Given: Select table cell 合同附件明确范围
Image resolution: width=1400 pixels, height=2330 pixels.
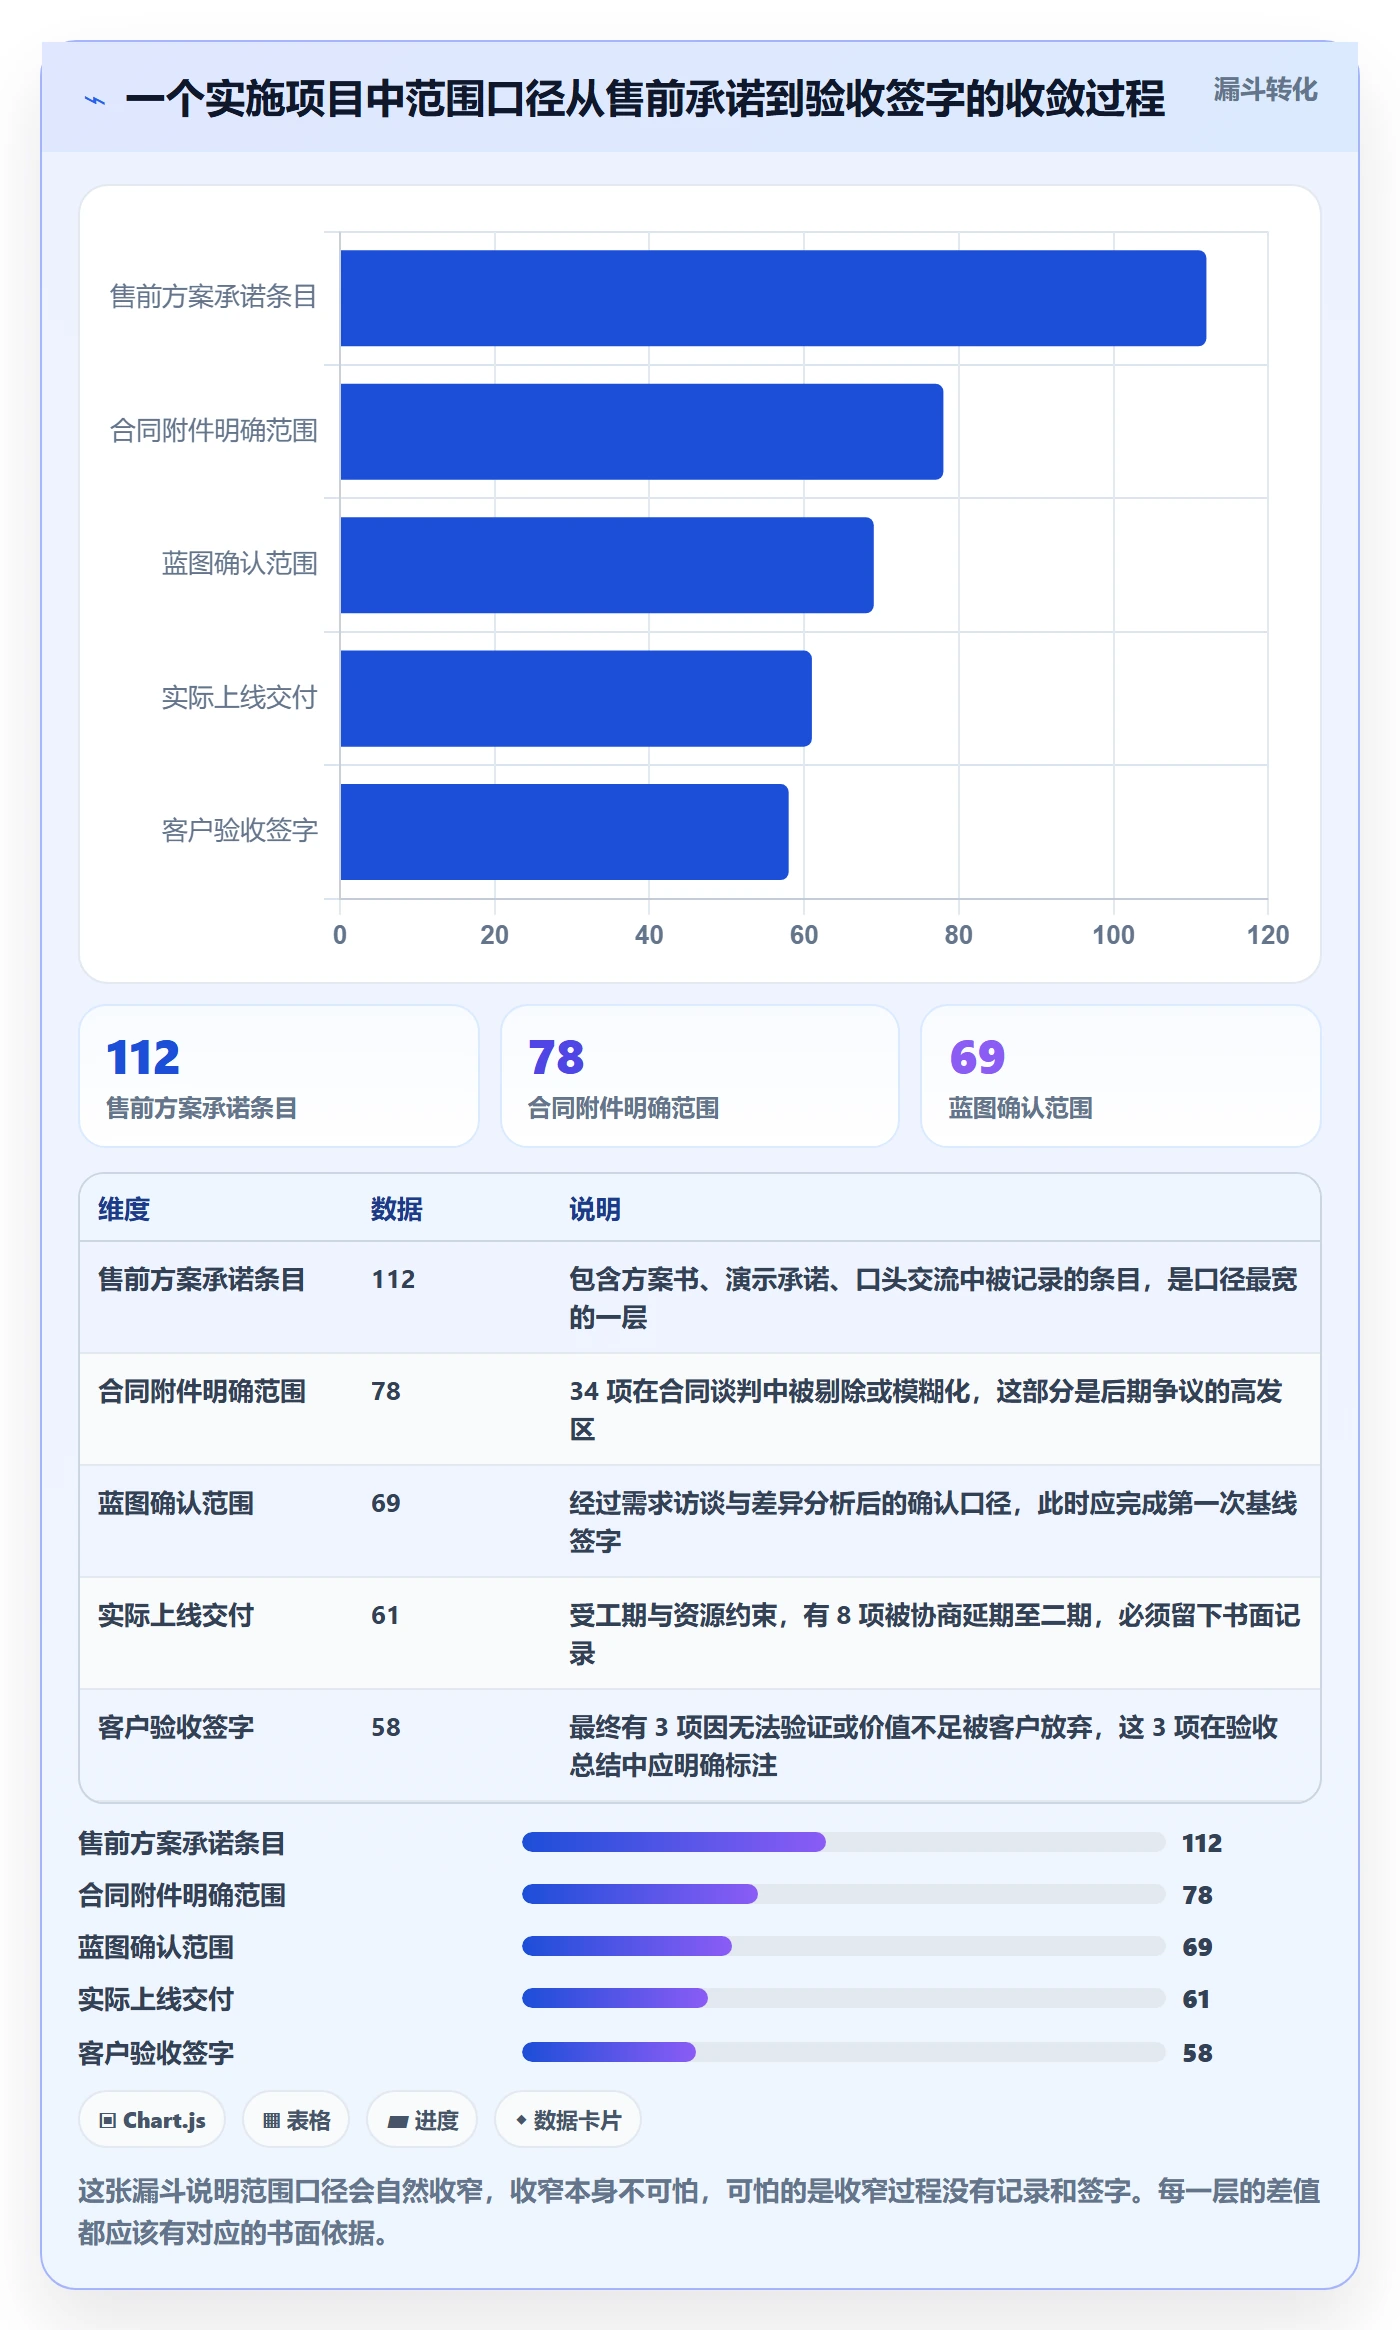Looking at the screenshot, I should coord(202,1392).
